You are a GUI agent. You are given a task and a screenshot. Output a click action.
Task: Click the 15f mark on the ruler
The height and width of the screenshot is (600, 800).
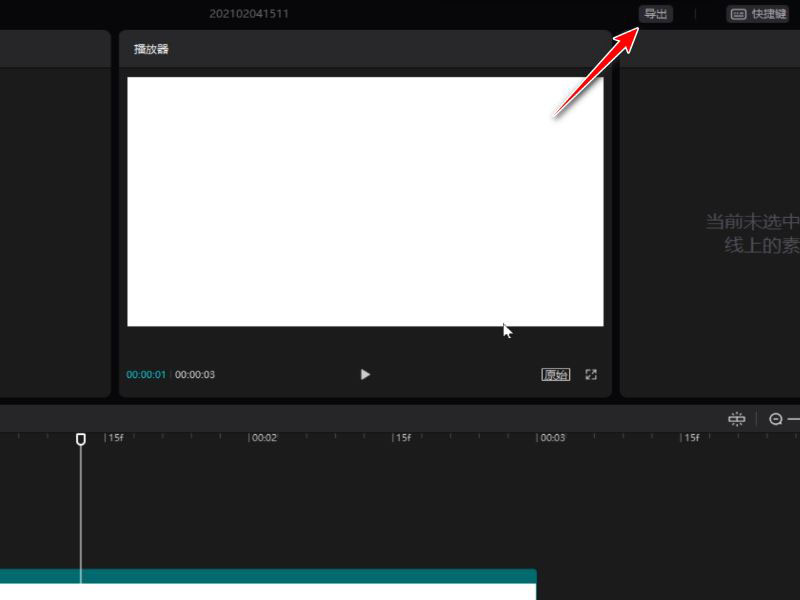pyautogui.click(x=117, y=437)
